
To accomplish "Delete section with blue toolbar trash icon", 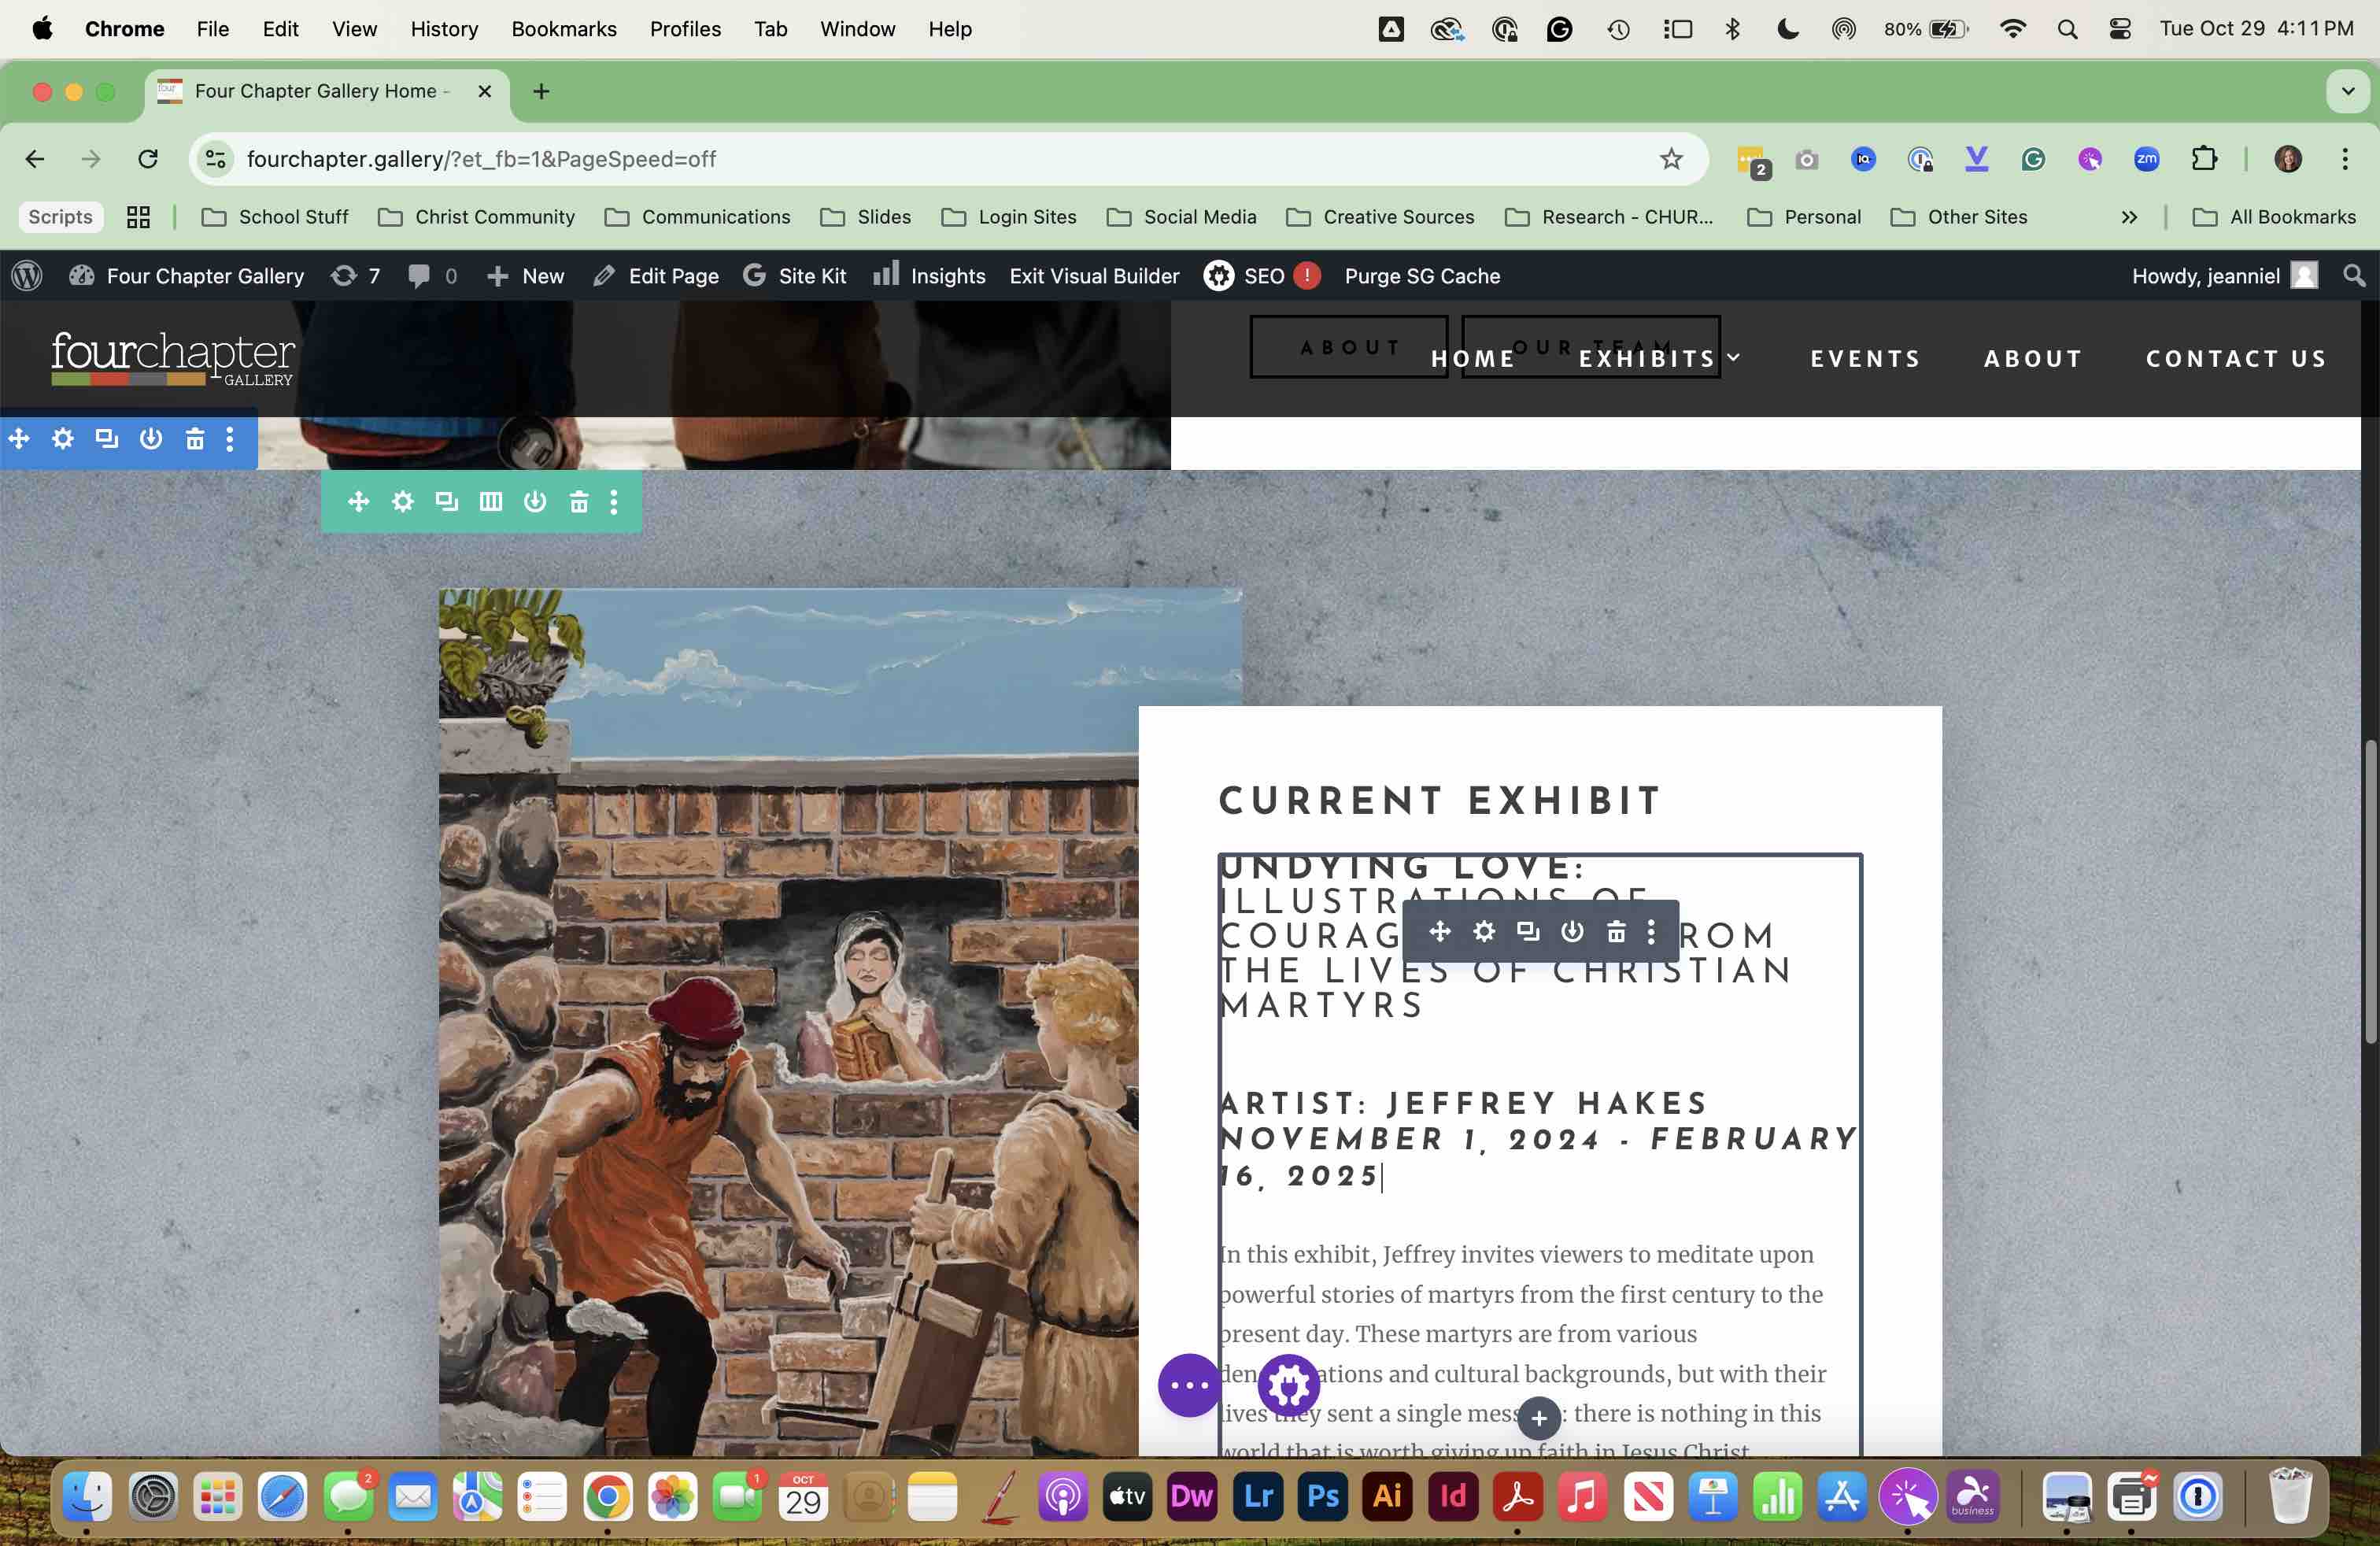I will 195,438.
